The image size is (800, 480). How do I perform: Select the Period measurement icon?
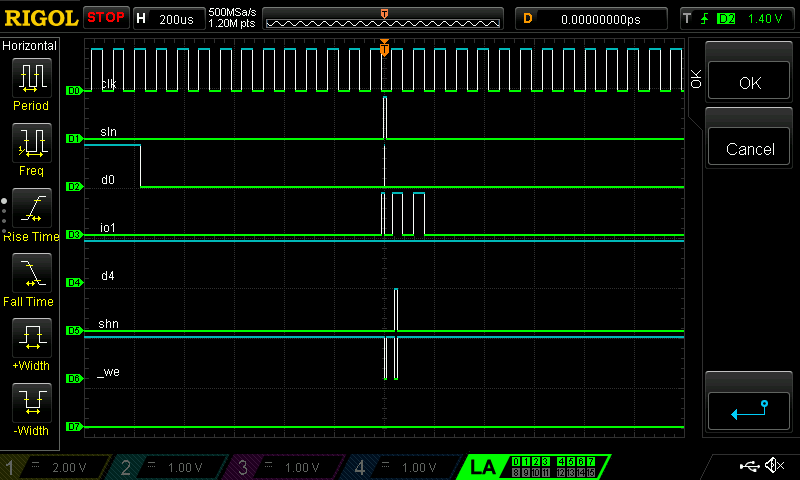pos(31,83)
